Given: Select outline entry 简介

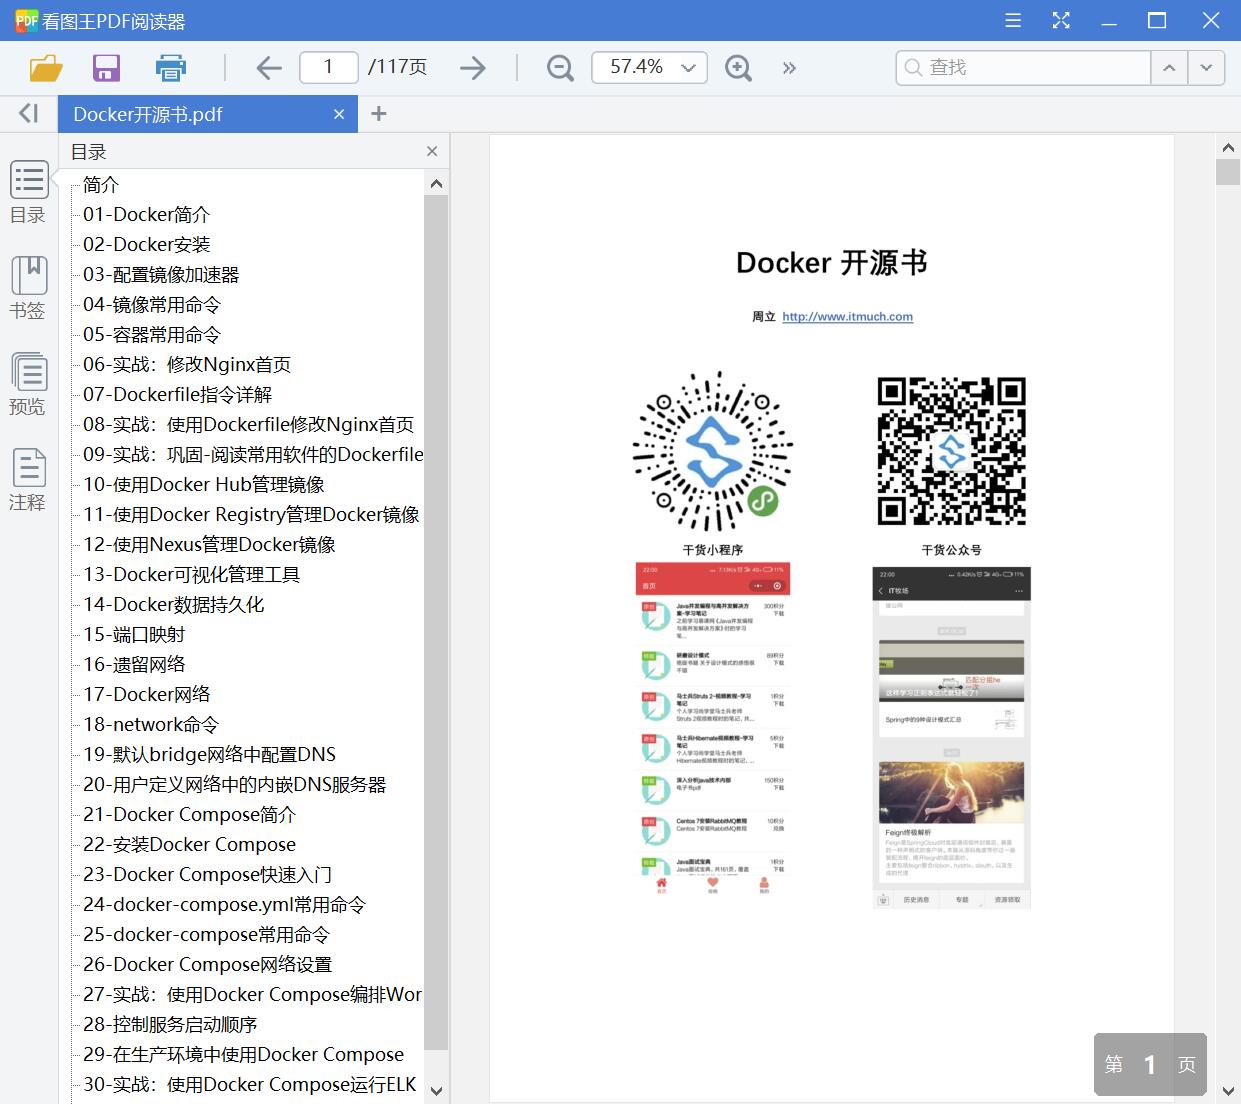Looking at the screenshot, I should pos(101,185).
